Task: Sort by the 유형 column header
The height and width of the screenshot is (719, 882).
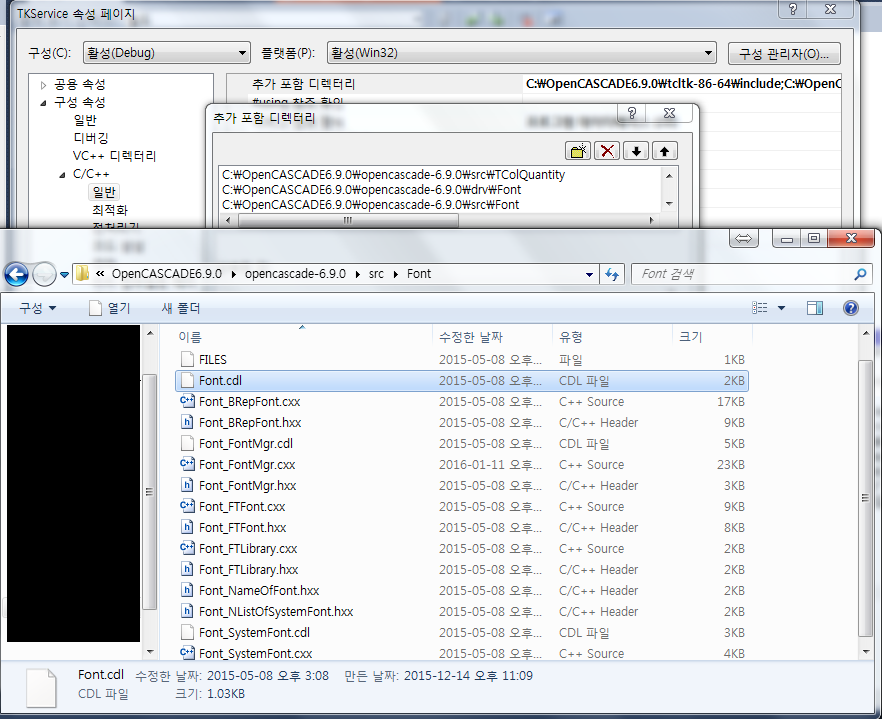Action: pos(570,337)
